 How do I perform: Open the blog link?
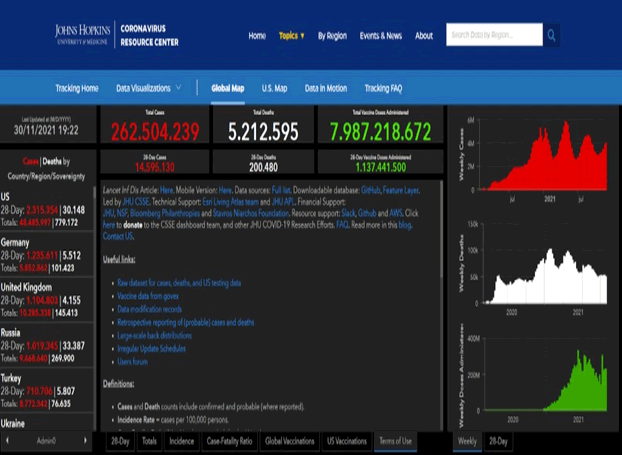coord(405,225)
